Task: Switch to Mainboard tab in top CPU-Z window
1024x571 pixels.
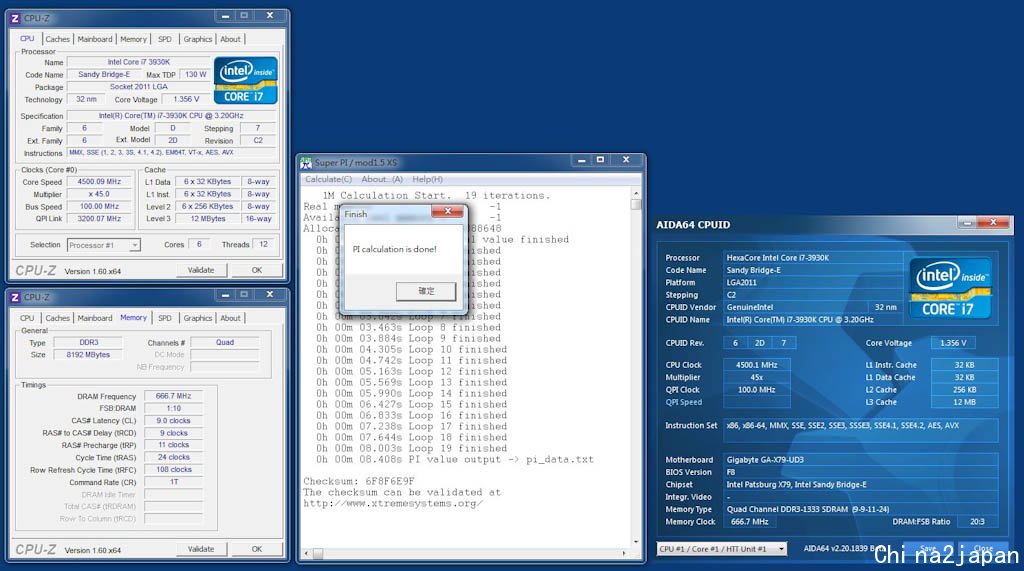Action: tap(95, 39)
